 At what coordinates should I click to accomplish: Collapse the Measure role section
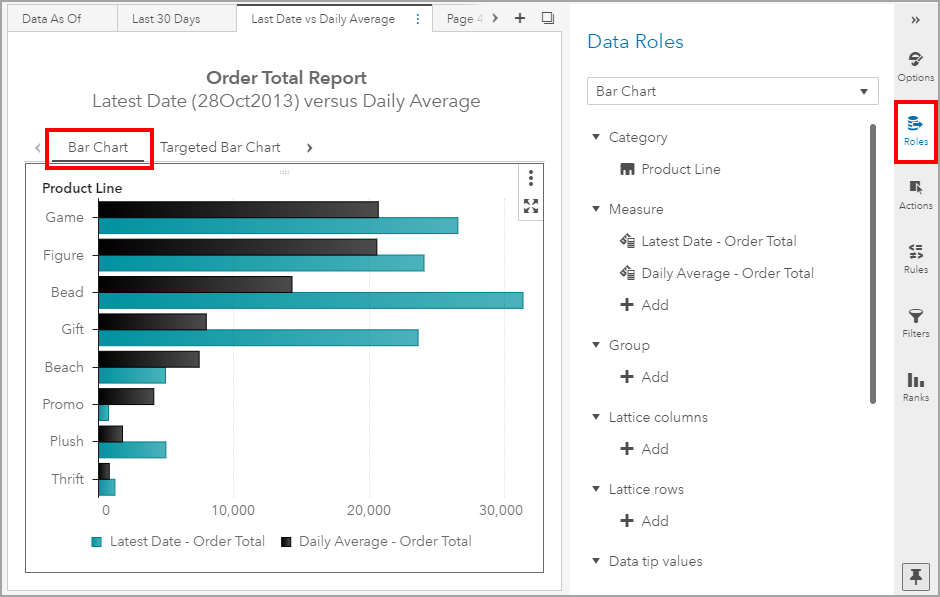point(597,209)
